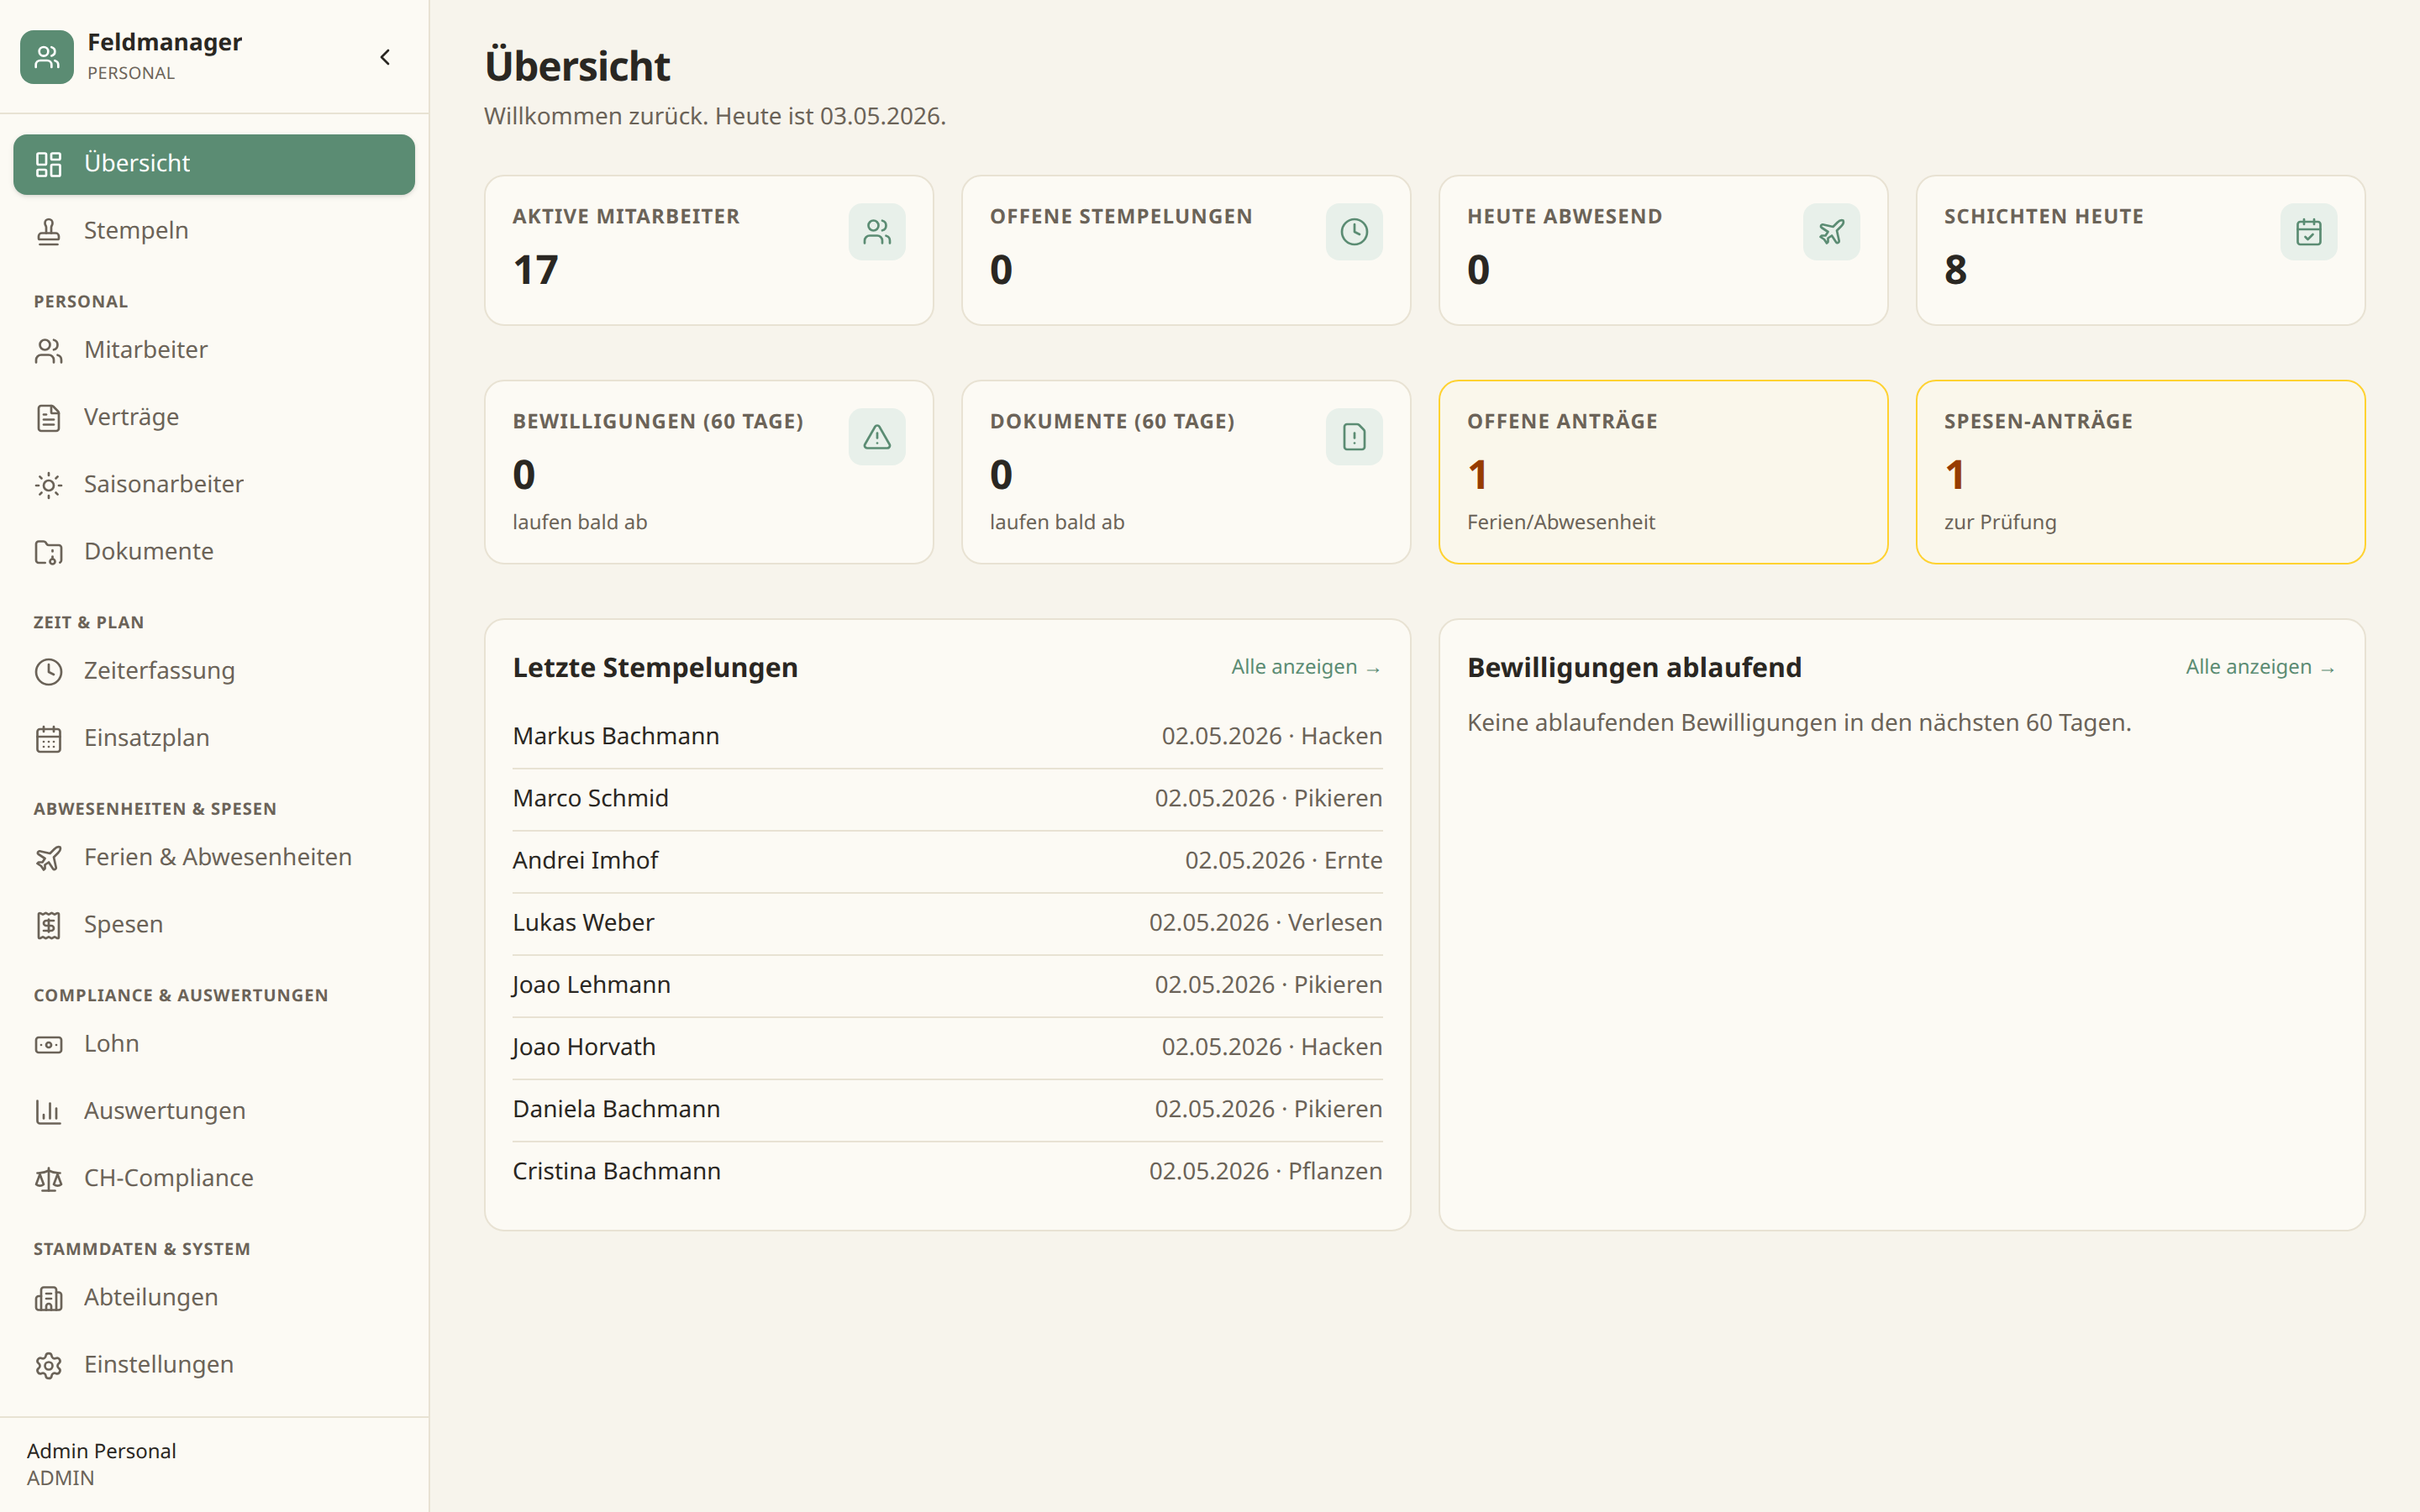Click clock icon on Offene Stempelungen card

1354,232
